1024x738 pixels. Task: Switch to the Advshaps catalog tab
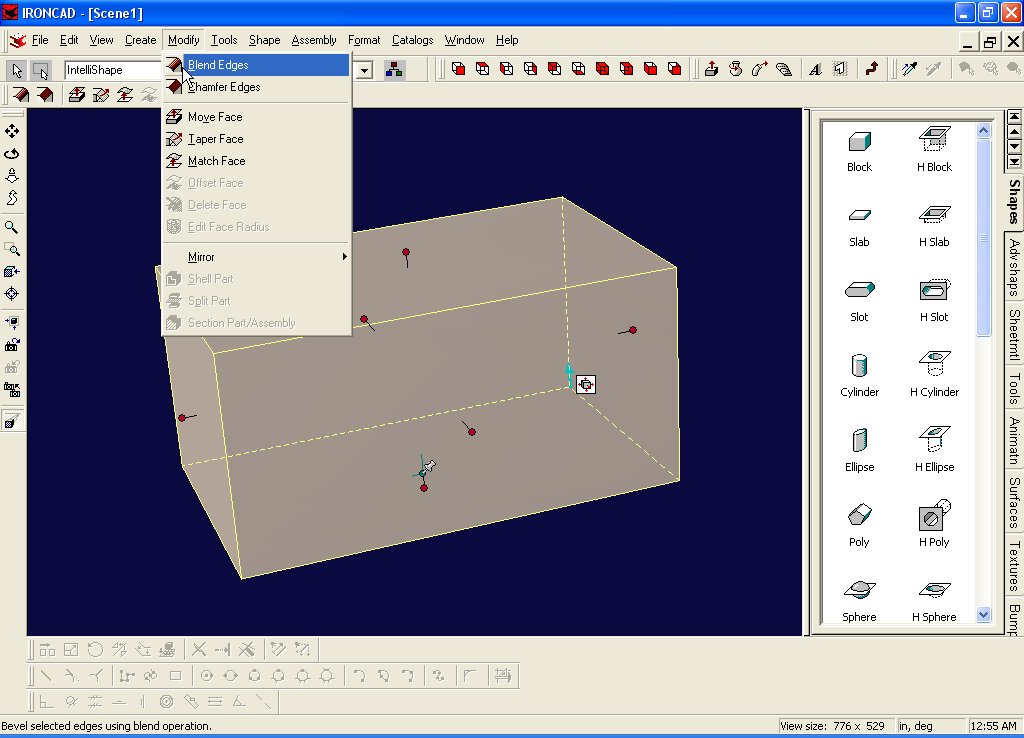pos(1014,267)
